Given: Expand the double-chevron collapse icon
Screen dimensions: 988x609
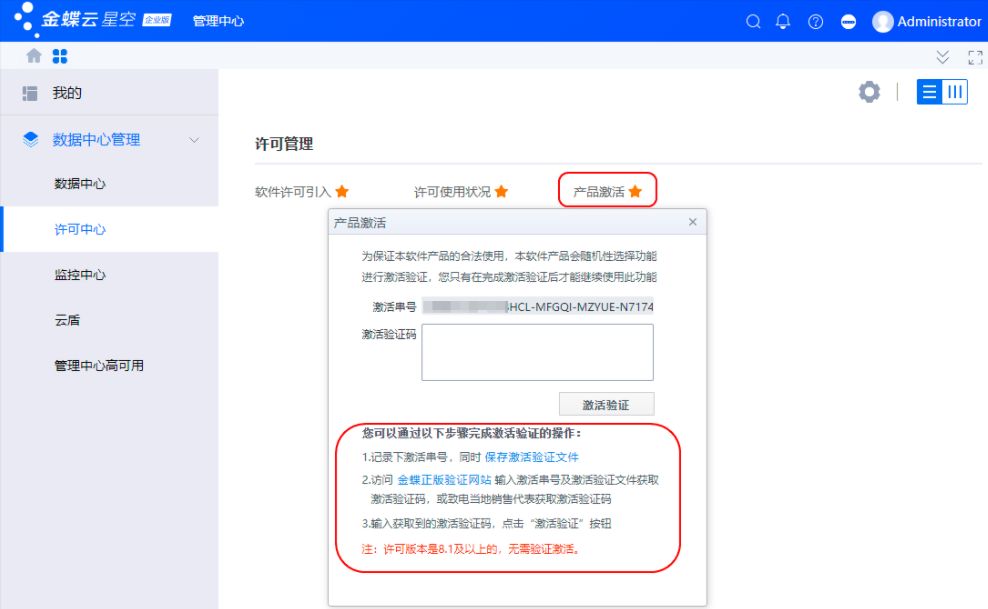Looking at the screenshot, I should tap(943, 57).
